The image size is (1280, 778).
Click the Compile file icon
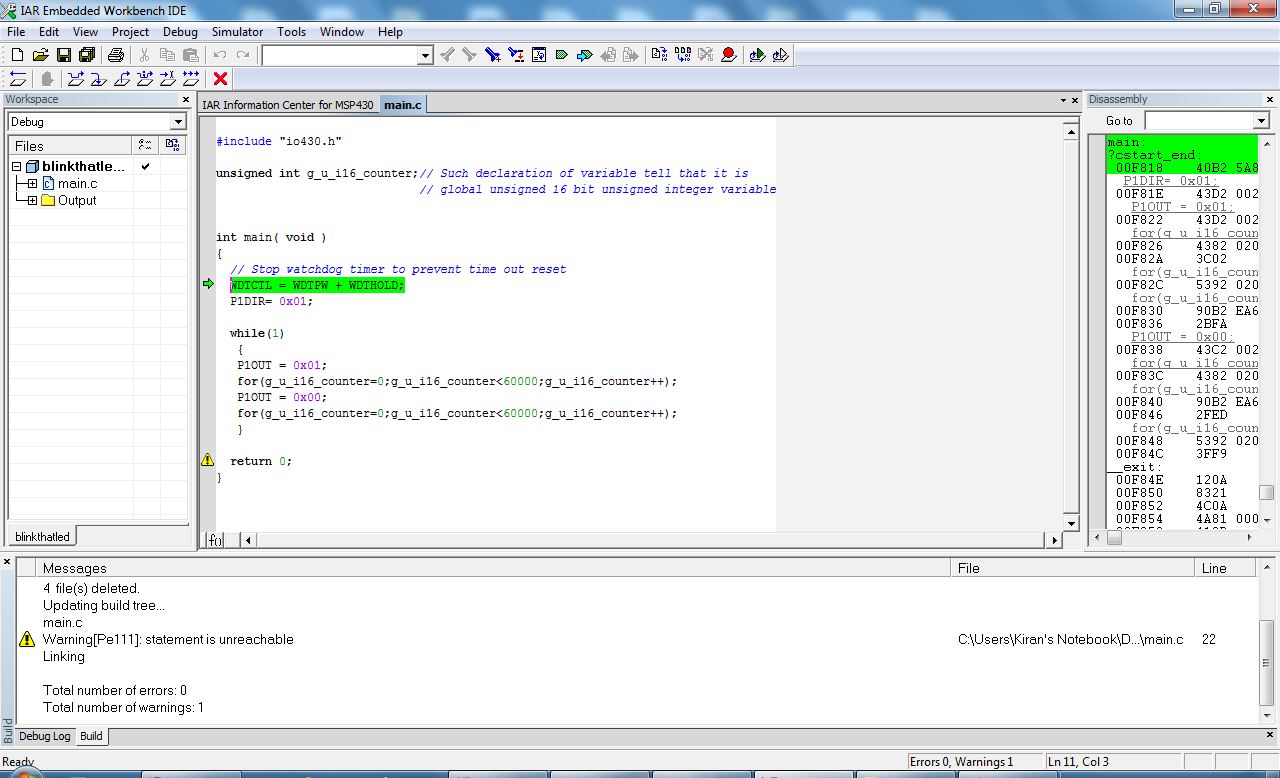coord(659,55)
